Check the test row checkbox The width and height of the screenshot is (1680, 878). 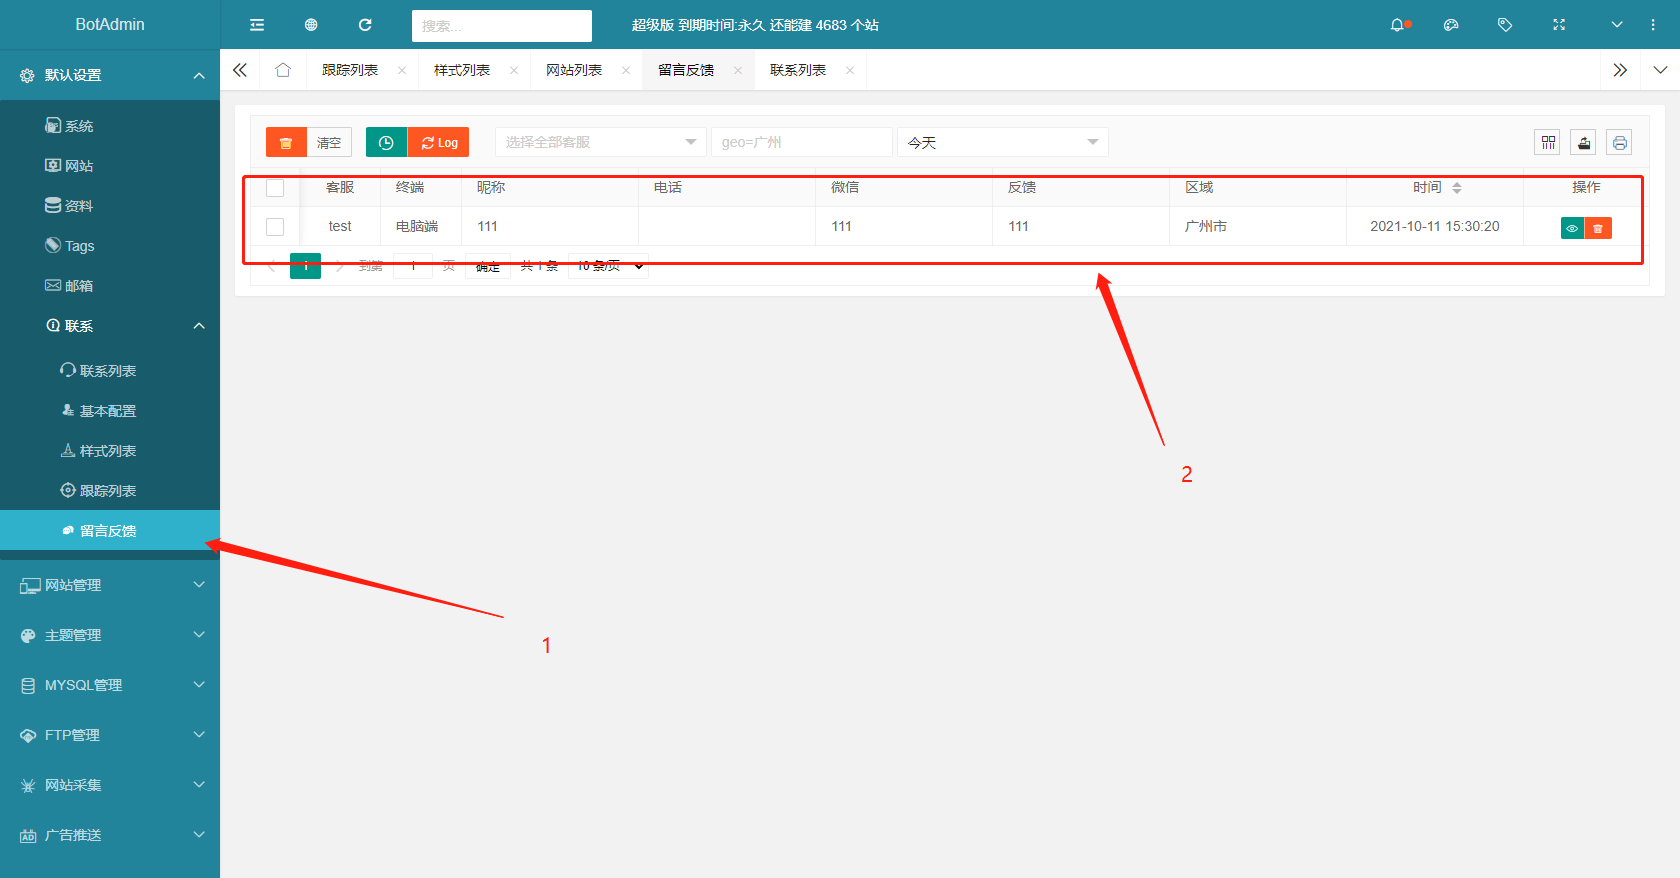pos(275,227)
